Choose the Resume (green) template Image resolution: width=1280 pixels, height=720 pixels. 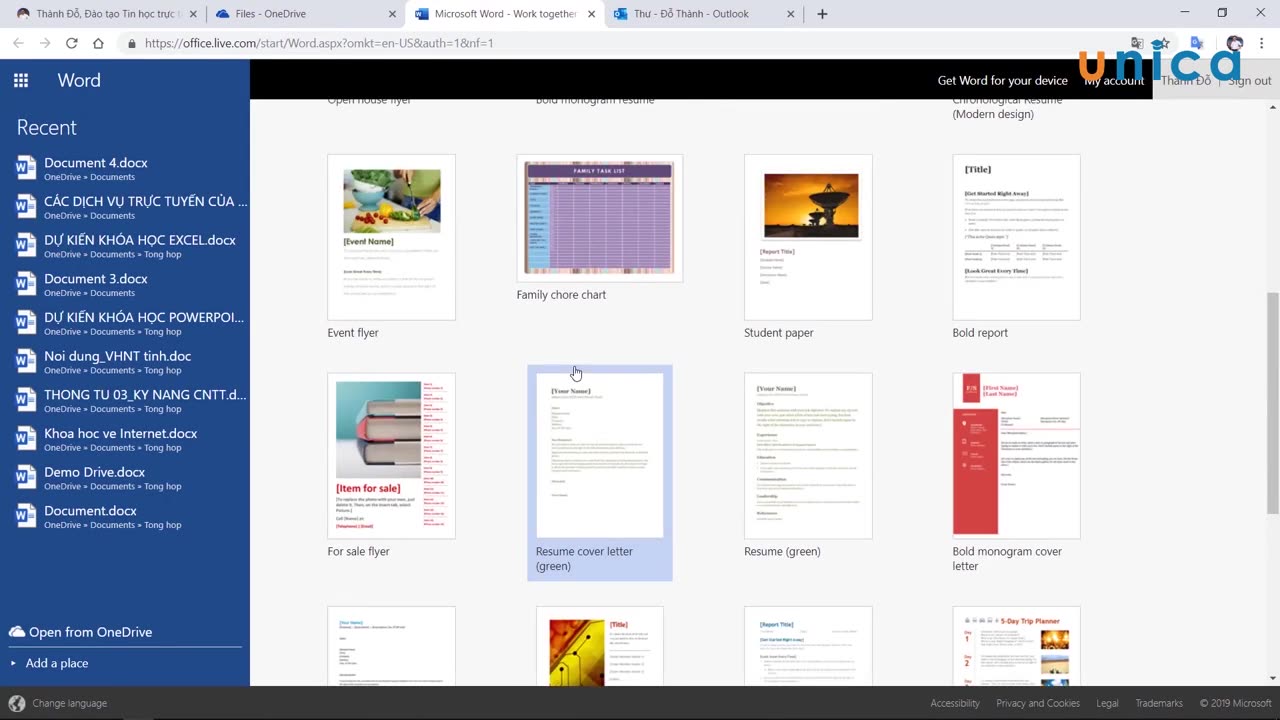point(808,456)
